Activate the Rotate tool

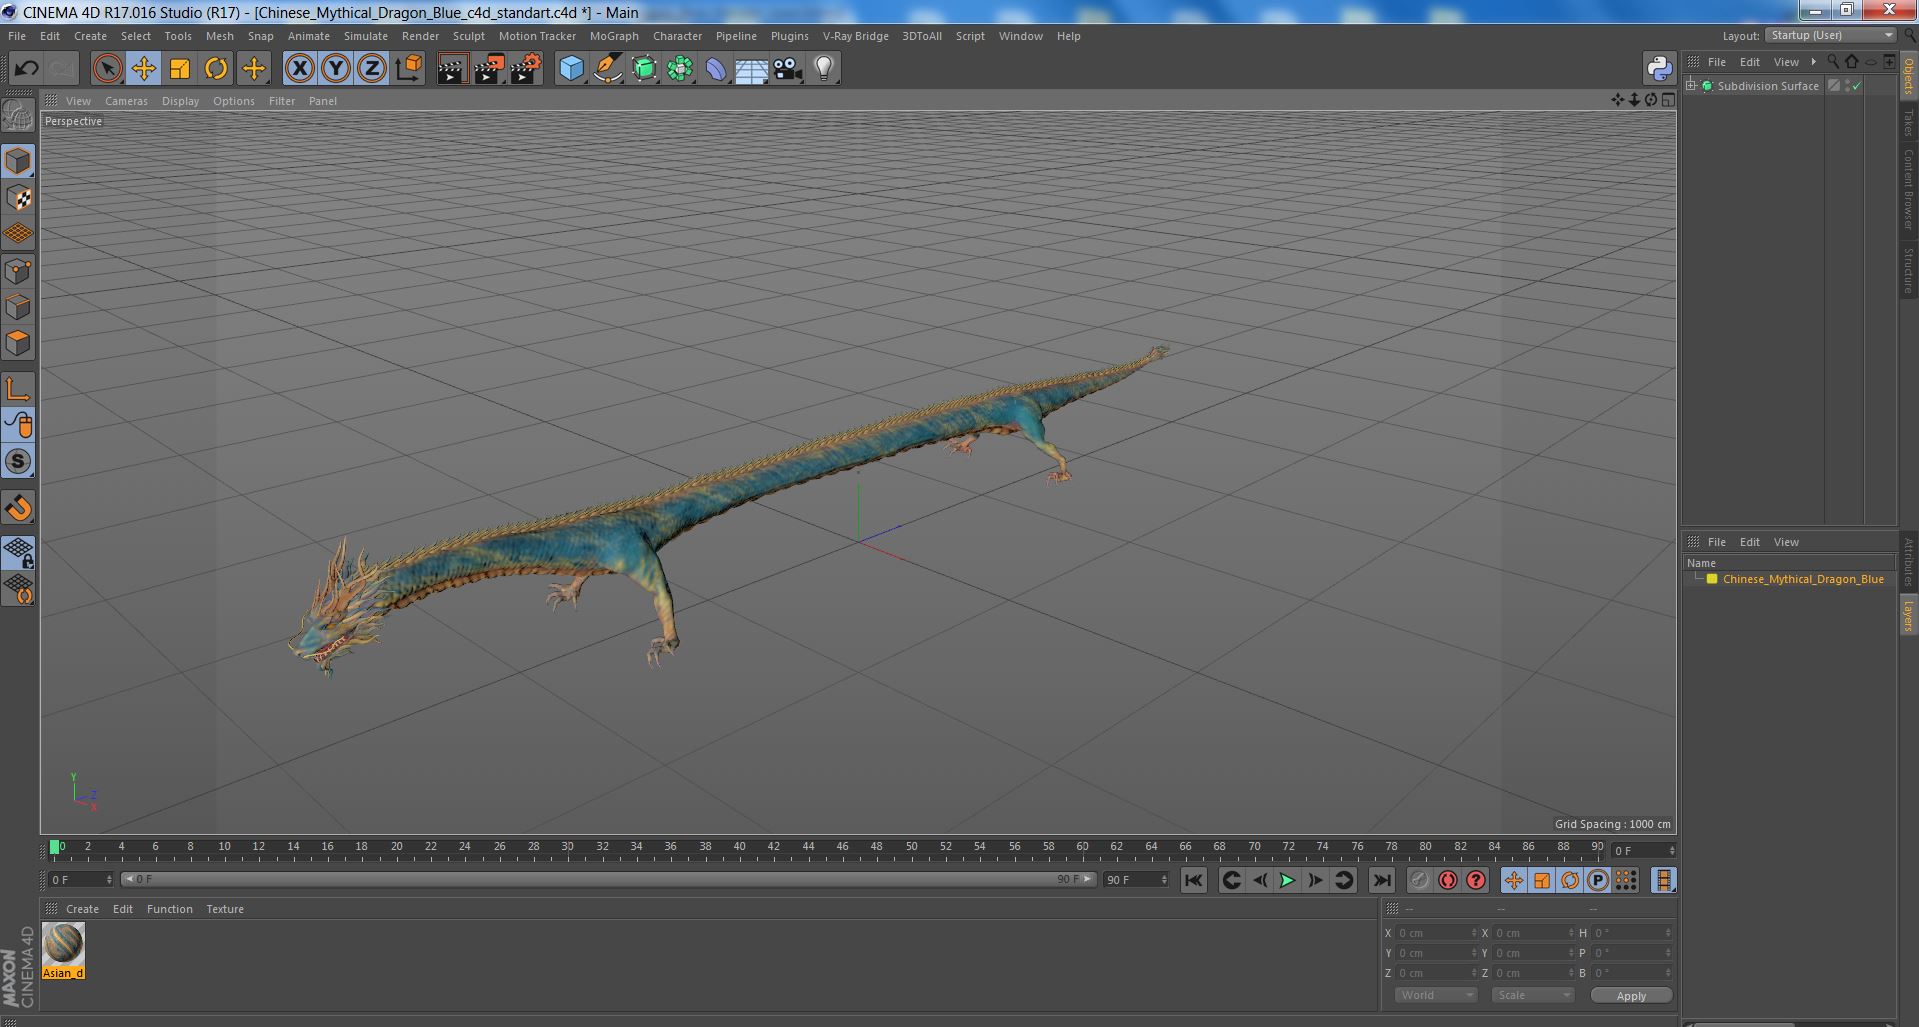click(216, 68)
